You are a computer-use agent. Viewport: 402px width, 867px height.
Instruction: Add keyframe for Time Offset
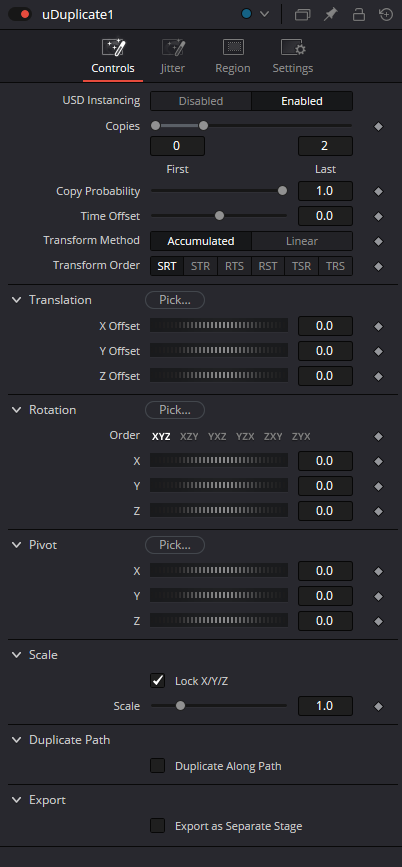click(x=378, y=216)
